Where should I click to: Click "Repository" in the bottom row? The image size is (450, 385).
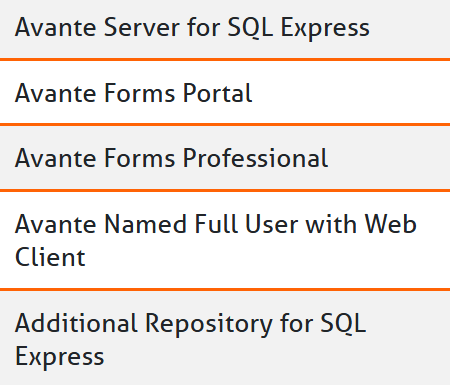pos(209,324)
